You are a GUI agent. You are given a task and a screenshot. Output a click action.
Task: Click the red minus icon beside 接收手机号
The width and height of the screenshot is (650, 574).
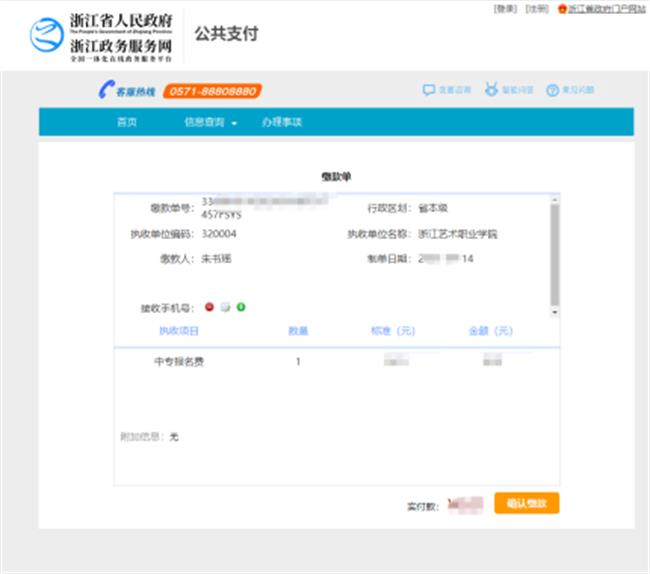point(210,307)
